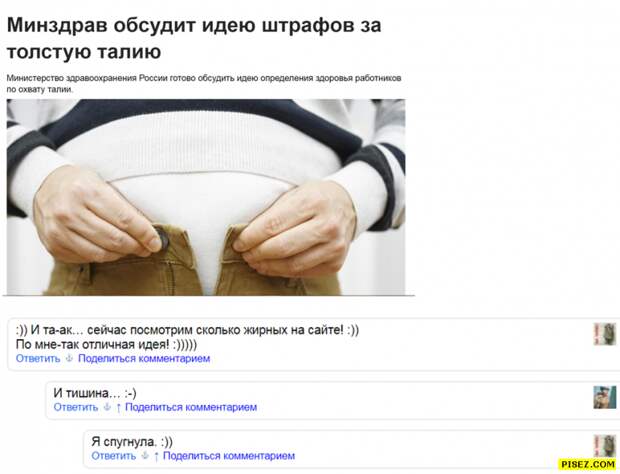Open avatar of the "Я спугнула" commenter

point(605,446)
